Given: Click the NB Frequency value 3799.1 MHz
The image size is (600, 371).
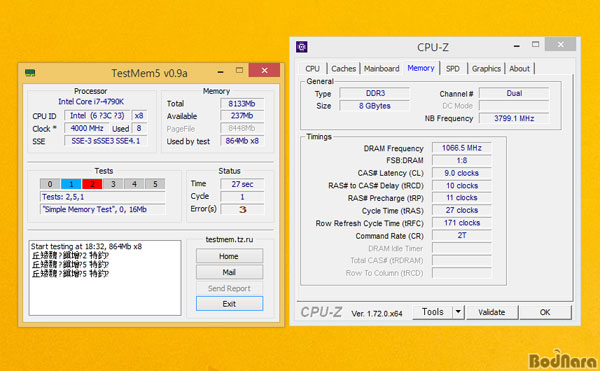Looking at the screenshot, I should tap(514, 118).
